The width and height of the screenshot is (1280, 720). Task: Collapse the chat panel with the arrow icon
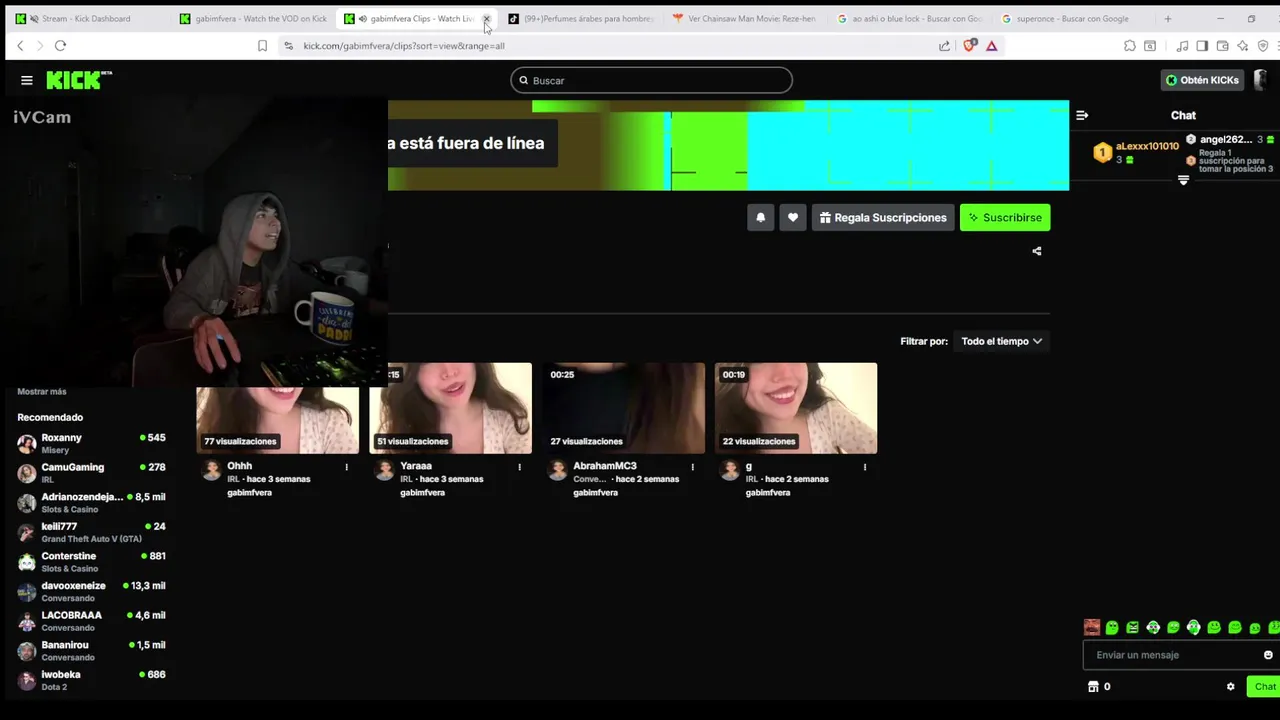click(x=1082, y=115)
